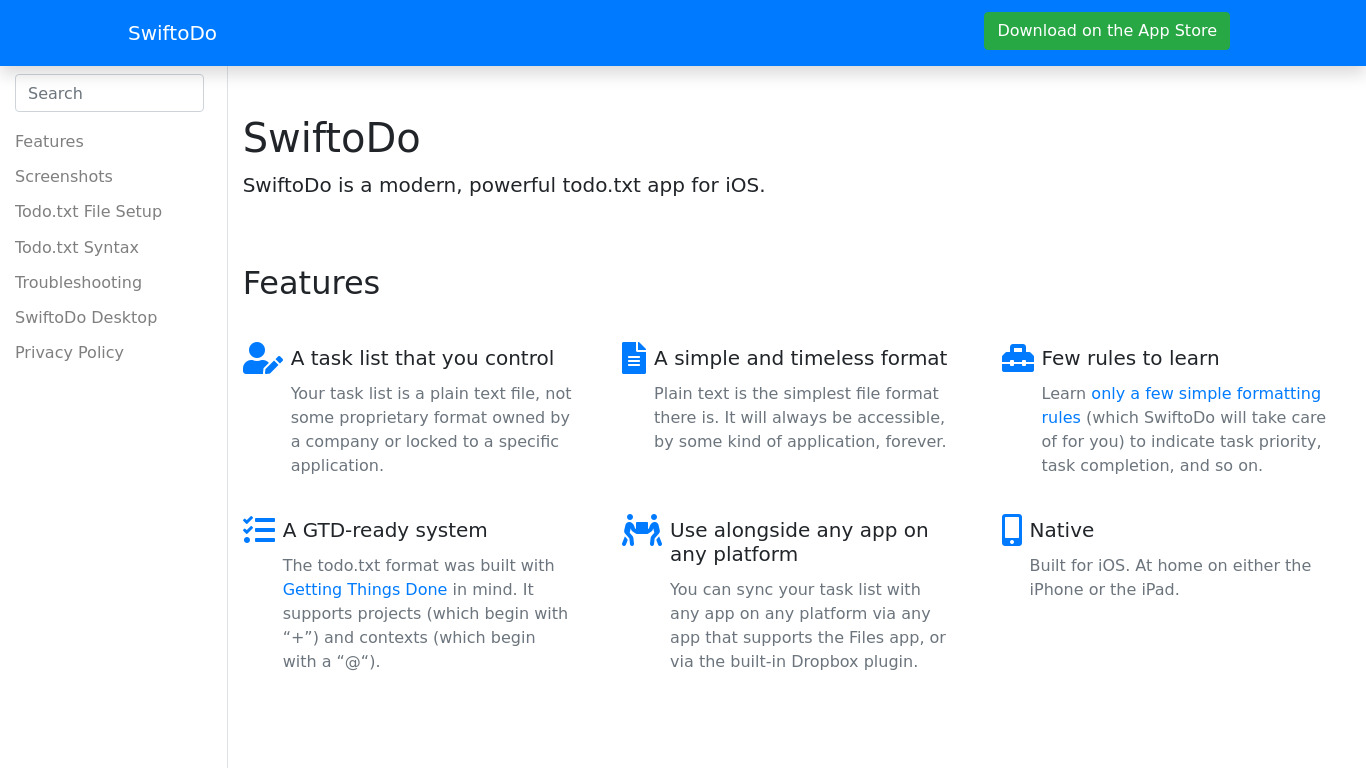
Task: Focus the Search input field
Action: [x=109, y=93]
